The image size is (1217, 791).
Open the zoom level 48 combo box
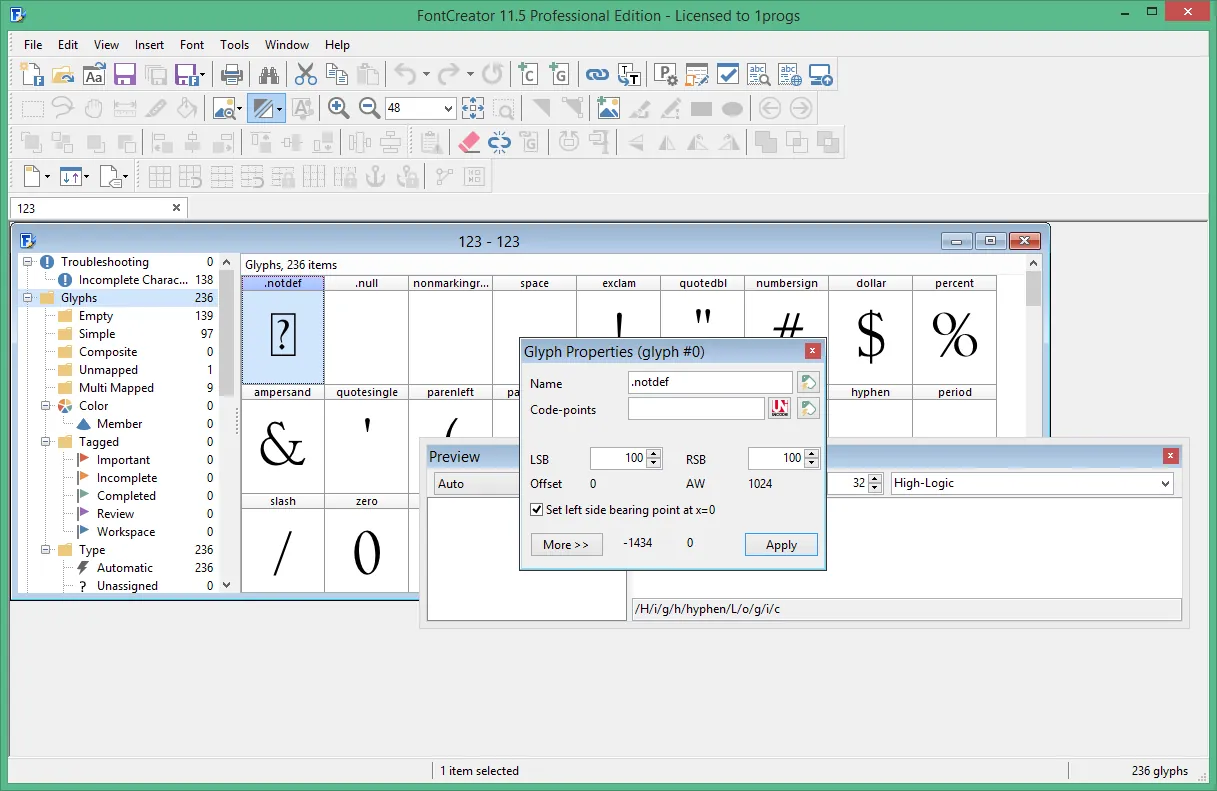coord(420,108)
